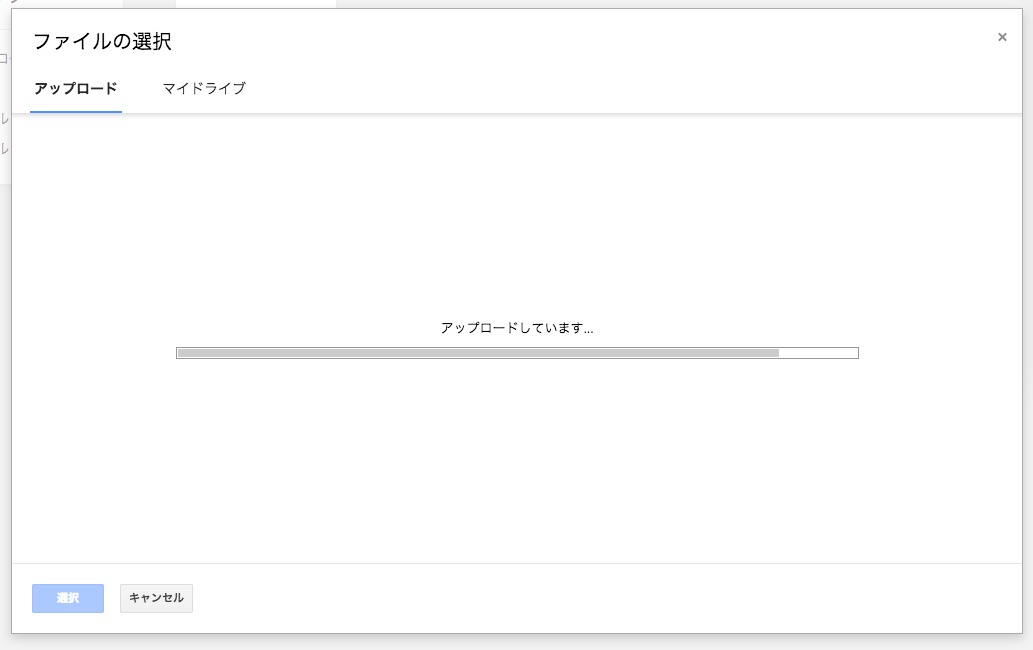This screenshot has width=1033, height=650.
Task: Click the アップロードしています… status text
Action: tap(517, 327)
